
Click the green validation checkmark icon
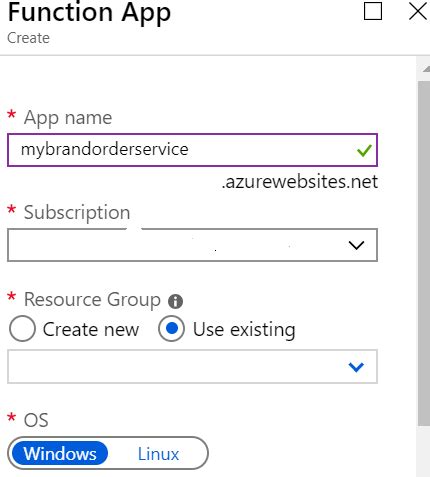point(364,150)
